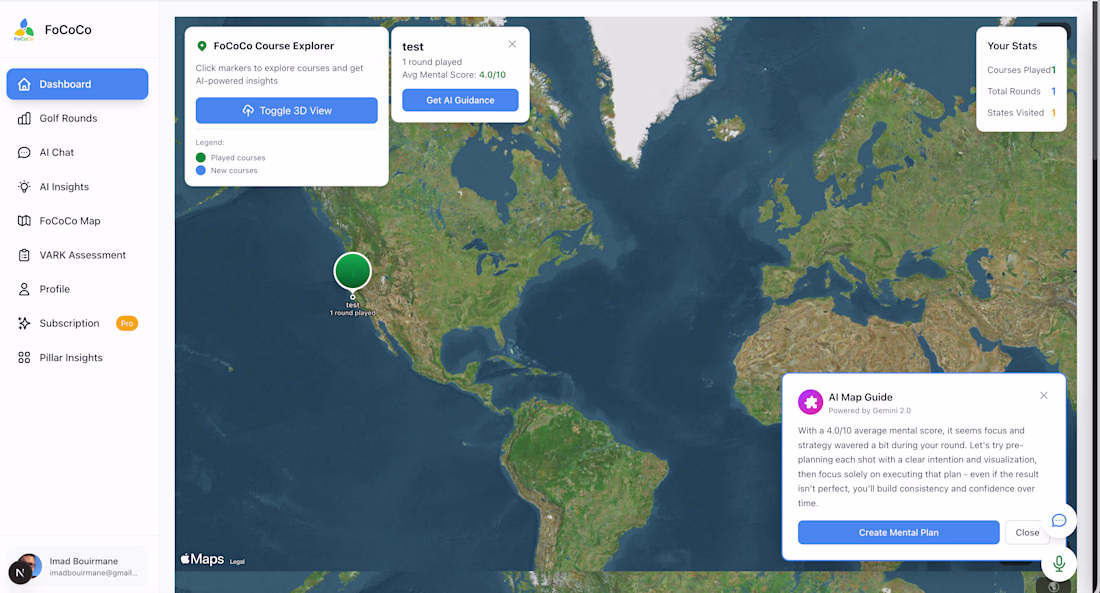Image resolution: width=1100 pixels, height=593 pixels.
Task: Close AI Map Guide with X
Action: click(1044, 396)
